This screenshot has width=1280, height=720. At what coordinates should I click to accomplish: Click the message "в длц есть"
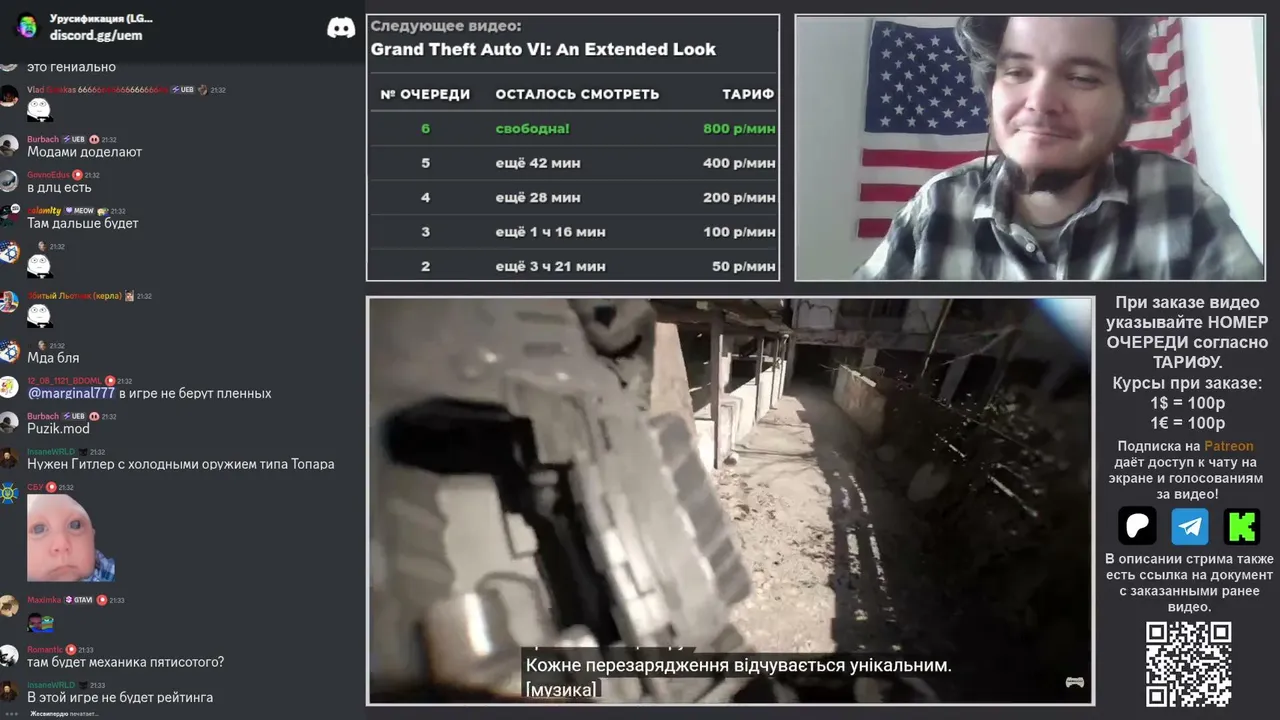[x=59, y=187]
